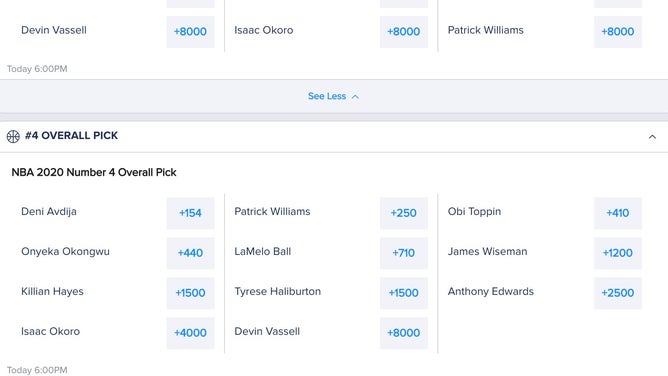
Task: Click Patrick Williams +8000 in the upper market
Action: 618,32
